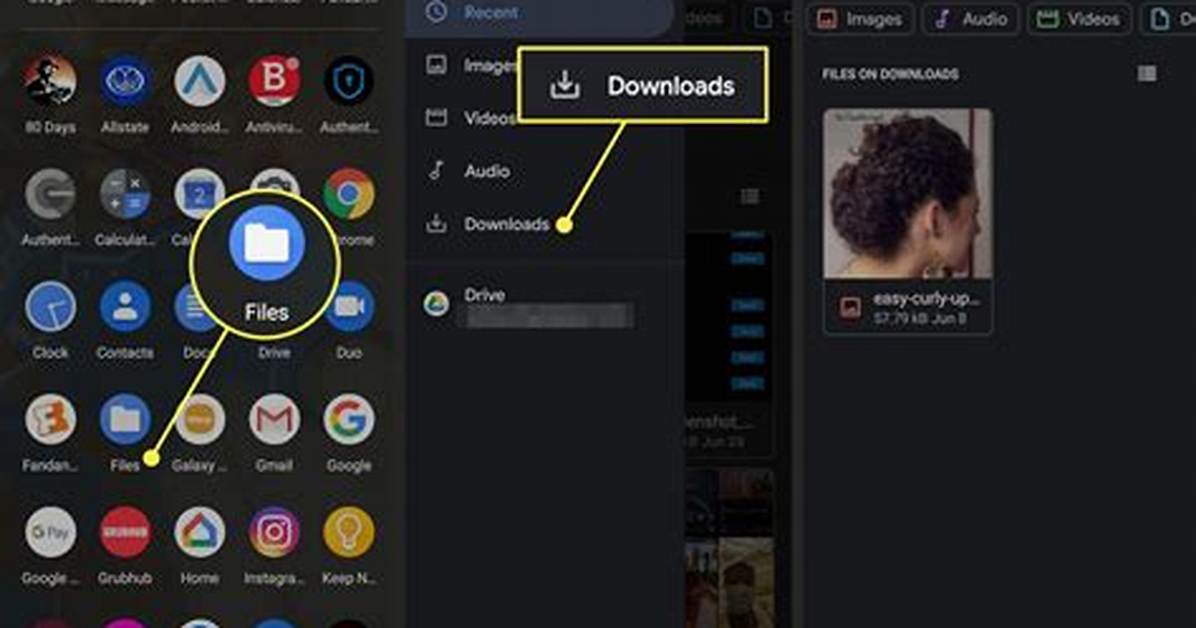Open the Clock app
The width and height of the screenshot is (1196, 628).
(x=50, y=307)
